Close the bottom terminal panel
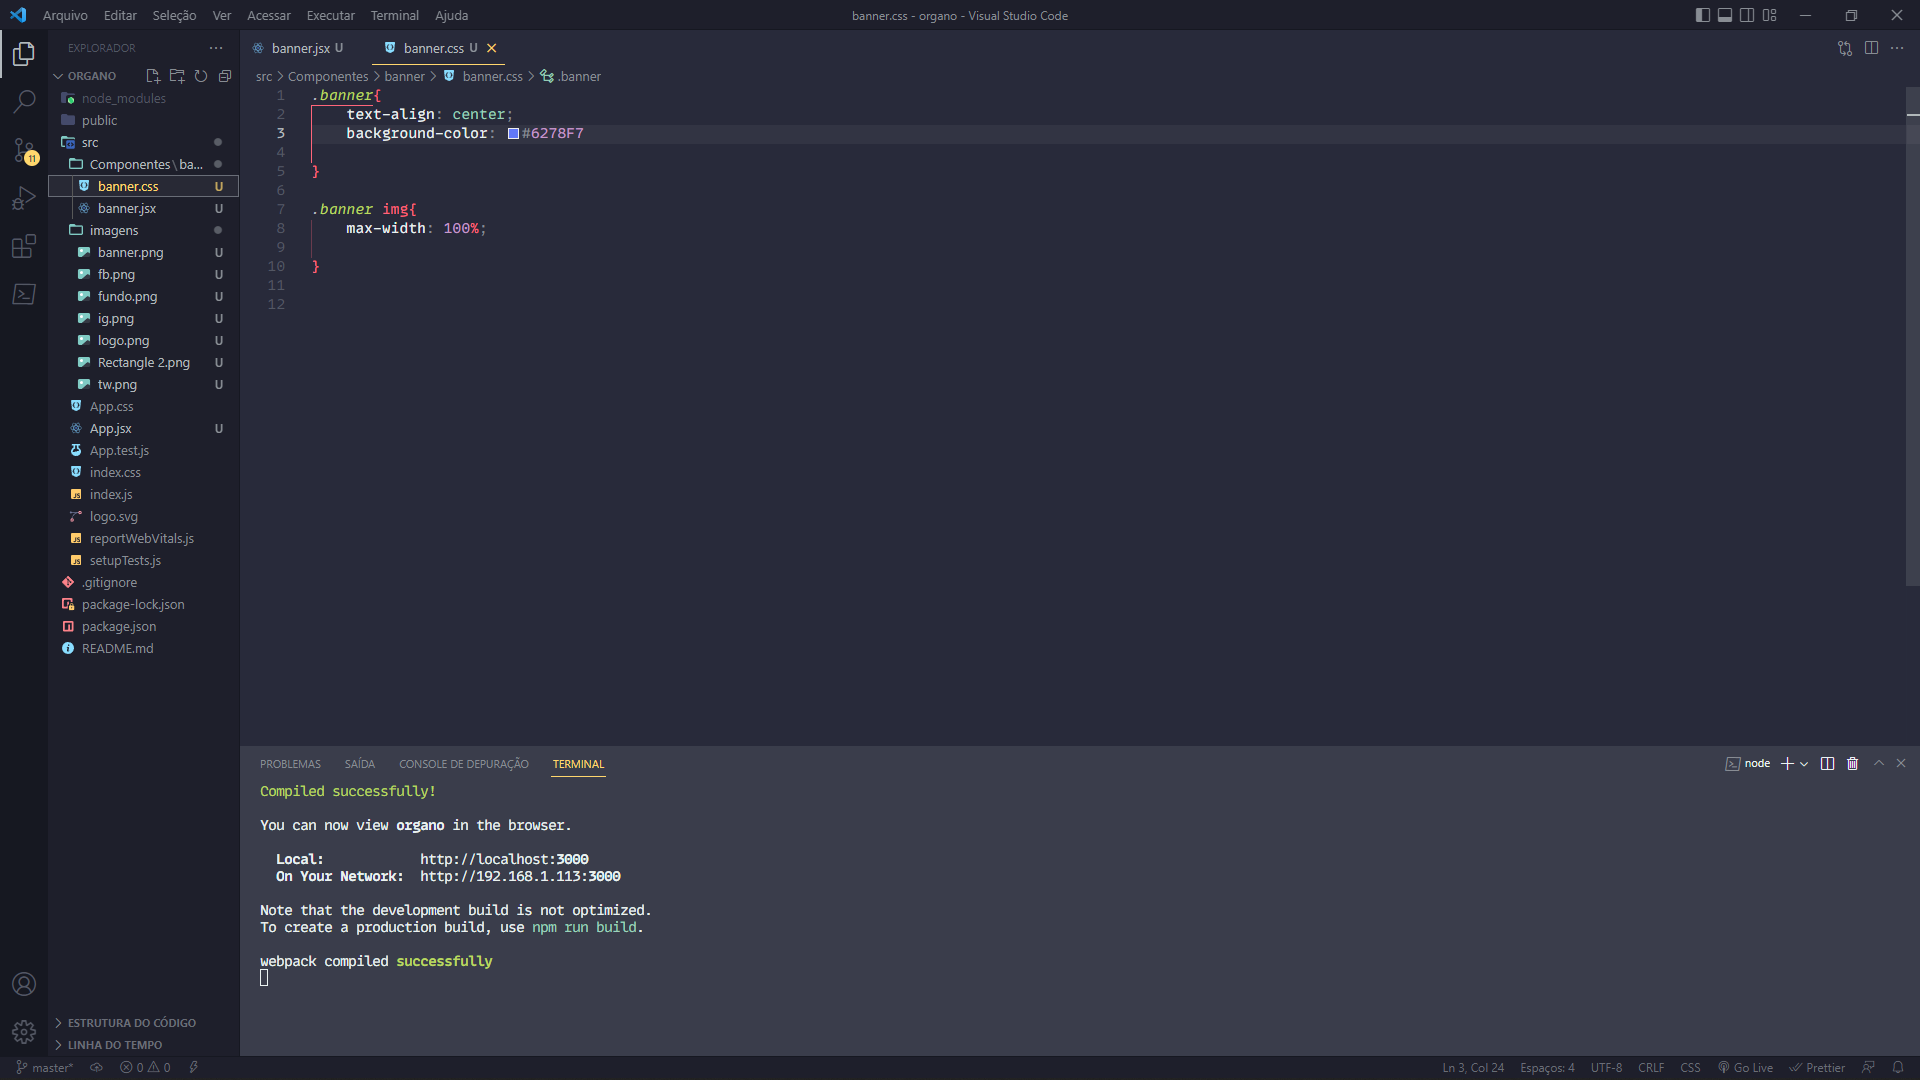The width and height of the screenshot is (1920, 1080). point(1901,763)
